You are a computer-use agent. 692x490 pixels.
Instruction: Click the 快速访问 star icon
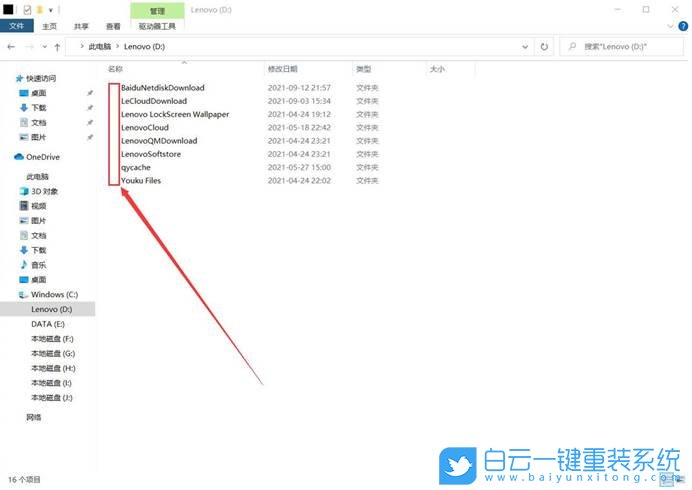tap(19, 79)
